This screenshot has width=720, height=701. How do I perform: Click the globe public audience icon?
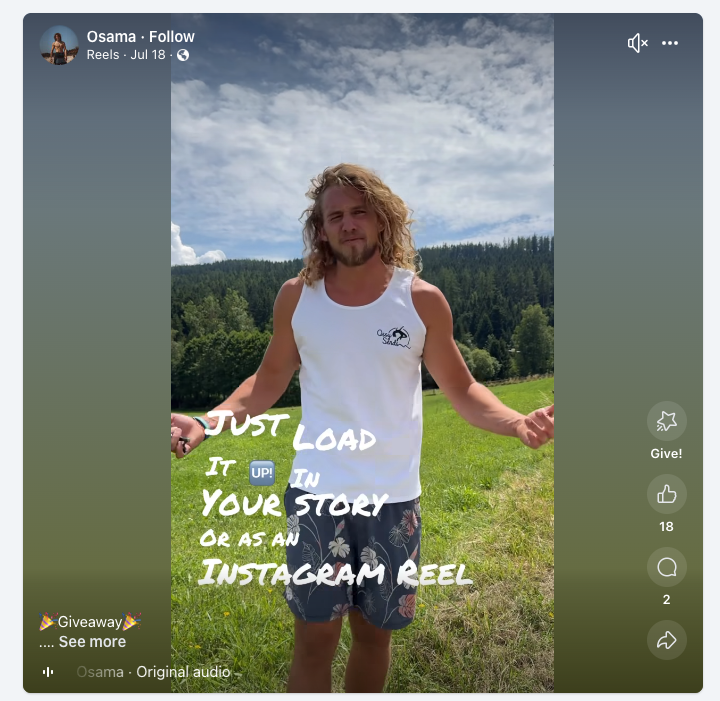pyautogui.click(x=183, y=55)
